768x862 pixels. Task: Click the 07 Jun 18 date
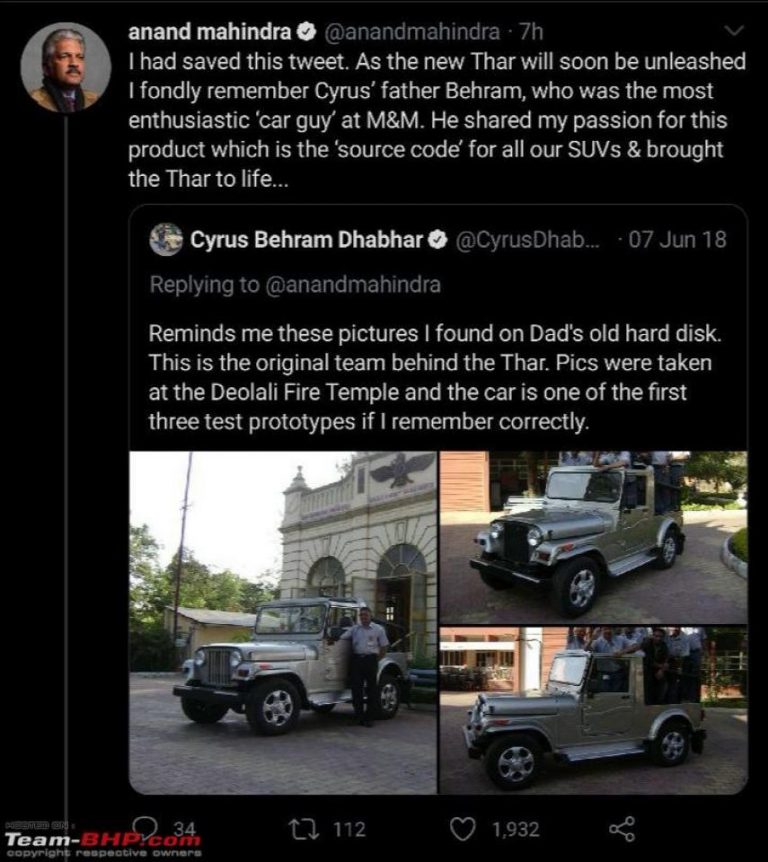[x=677, y=240]
